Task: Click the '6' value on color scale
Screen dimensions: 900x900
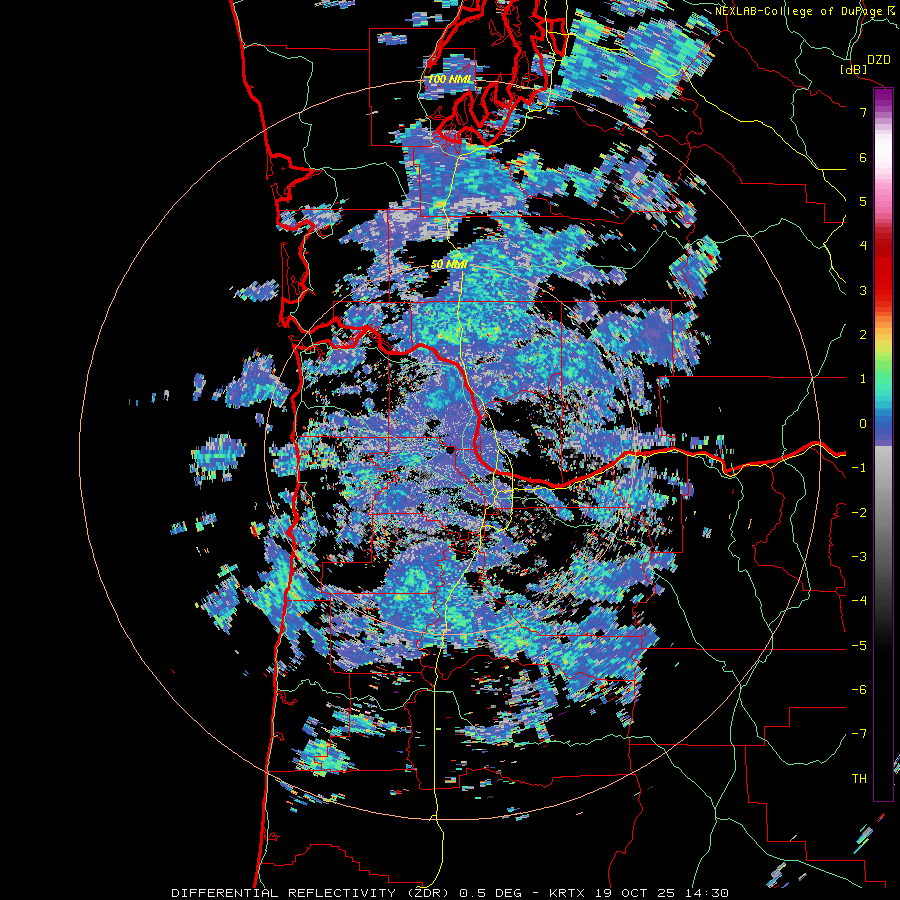Action: (x=863, y=157)
